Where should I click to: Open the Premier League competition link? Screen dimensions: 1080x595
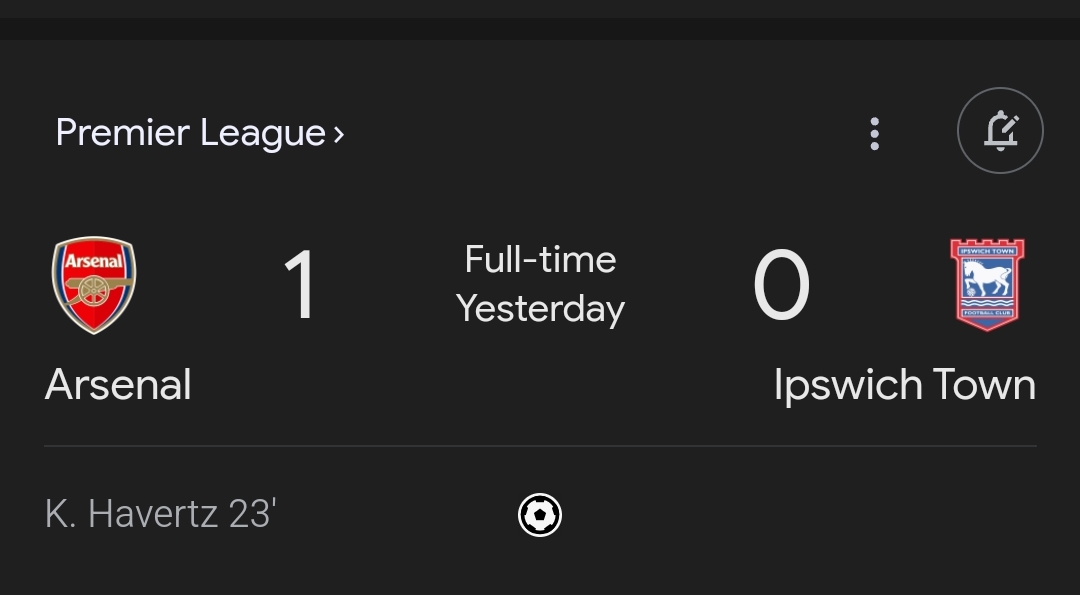(x=190, y=133)
